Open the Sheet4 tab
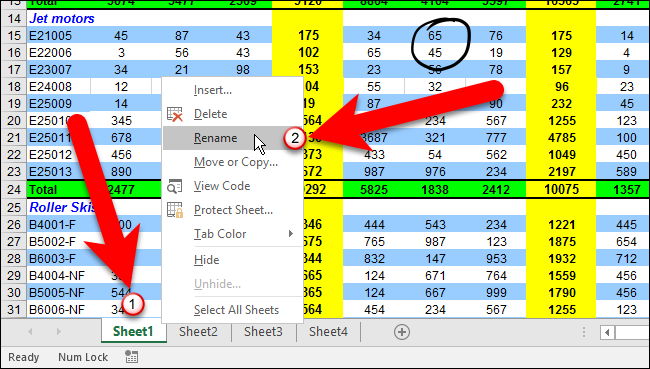Viewport: 650px width, 369px height. click(x=328, y=332)
